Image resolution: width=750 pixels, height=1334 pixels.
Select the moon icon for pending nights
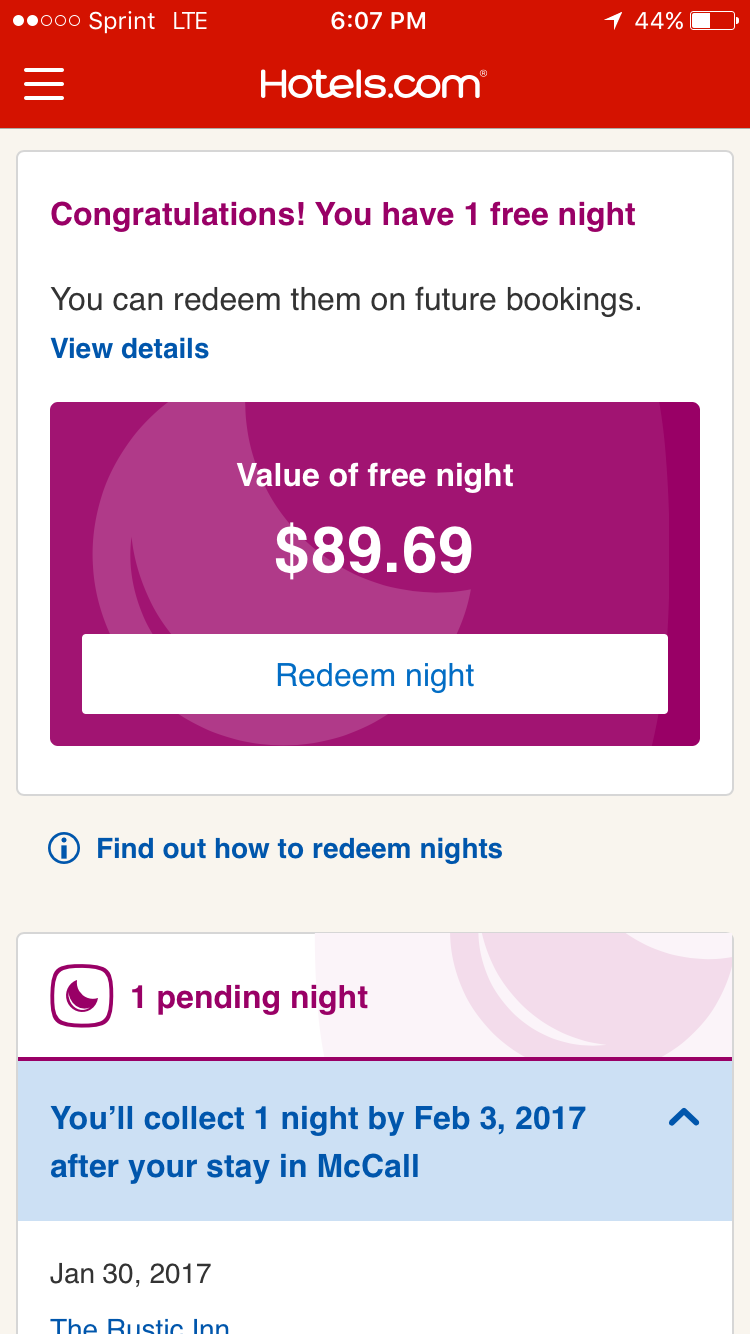point(80,996)
